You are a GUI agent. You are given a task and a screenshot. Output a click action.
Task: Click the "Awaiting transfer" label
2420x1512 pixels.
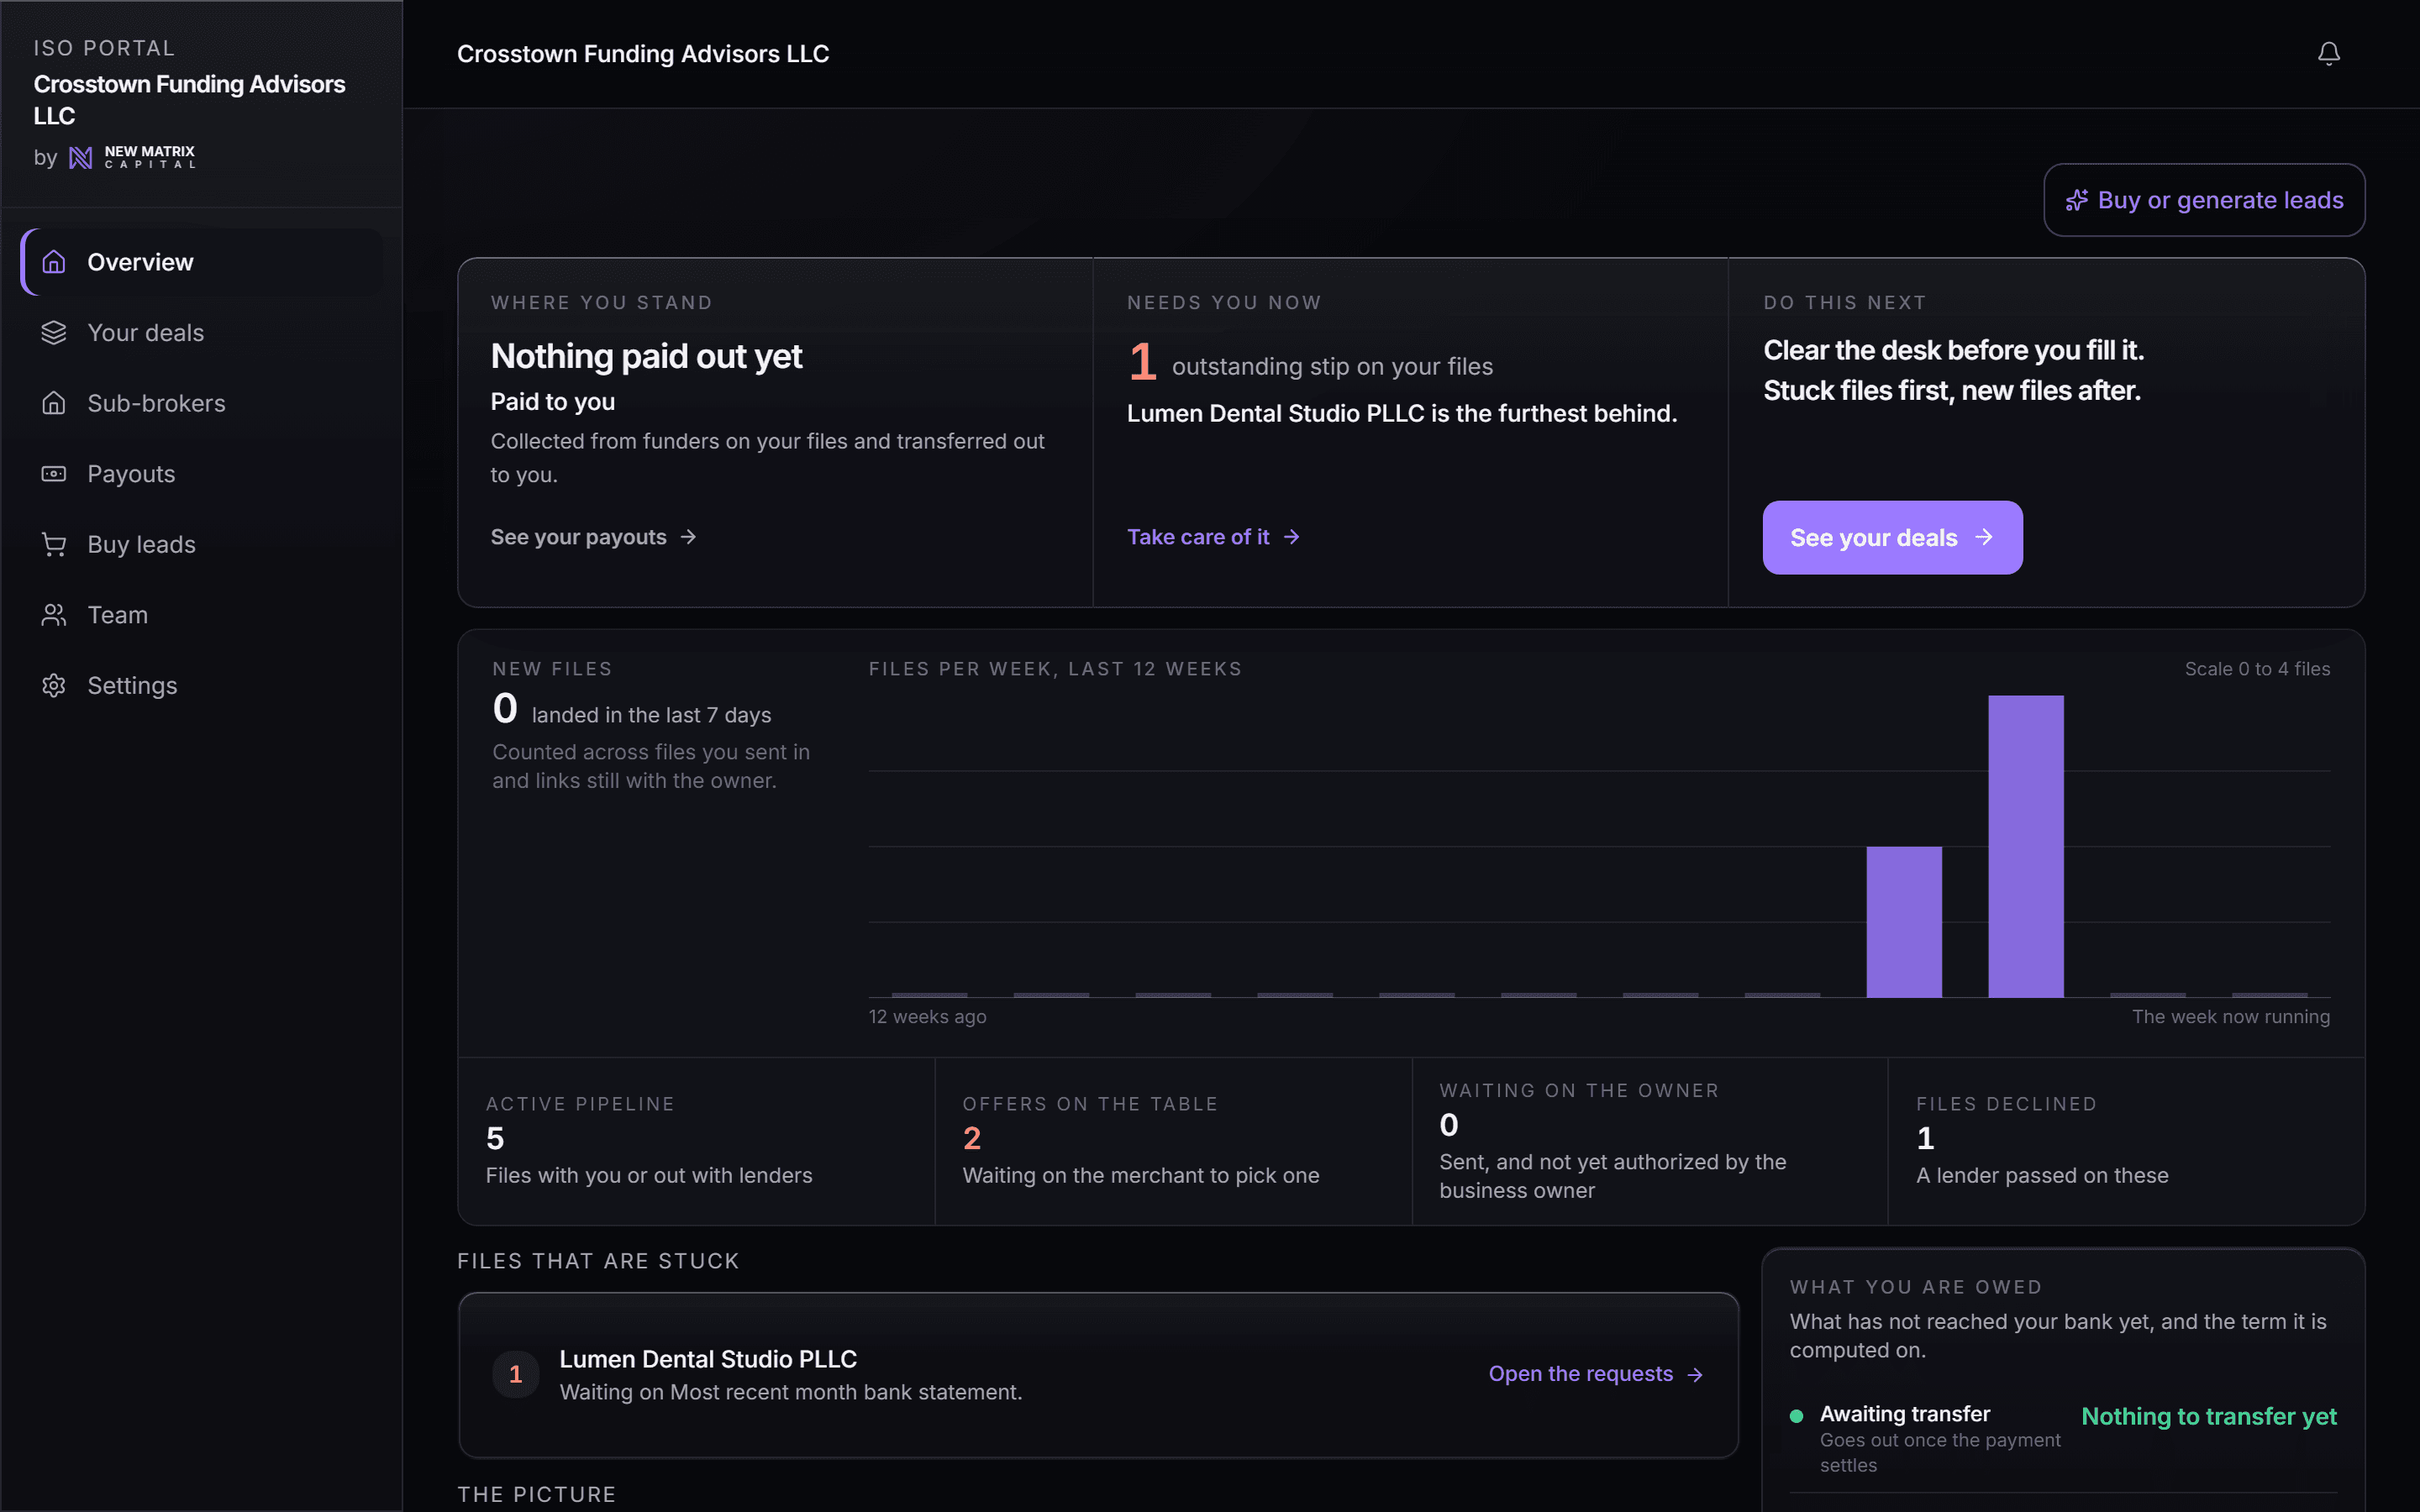tap(1904, 1414)
